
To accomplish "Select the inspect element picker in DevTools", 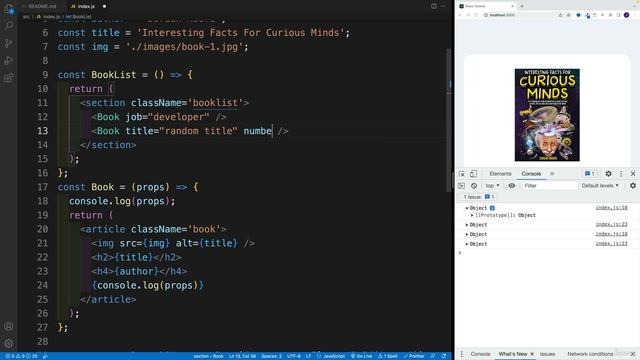I will [462, 174].
